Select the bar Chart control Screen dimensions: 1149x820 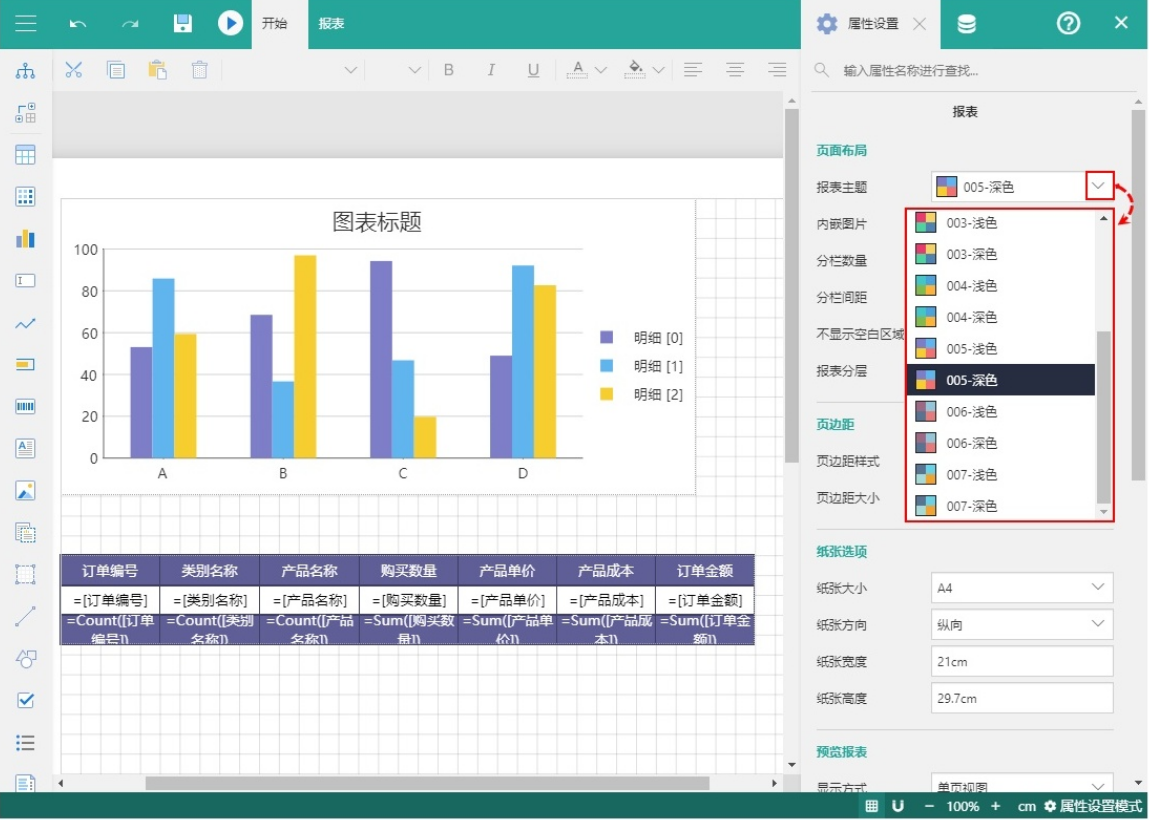[26, 239]
